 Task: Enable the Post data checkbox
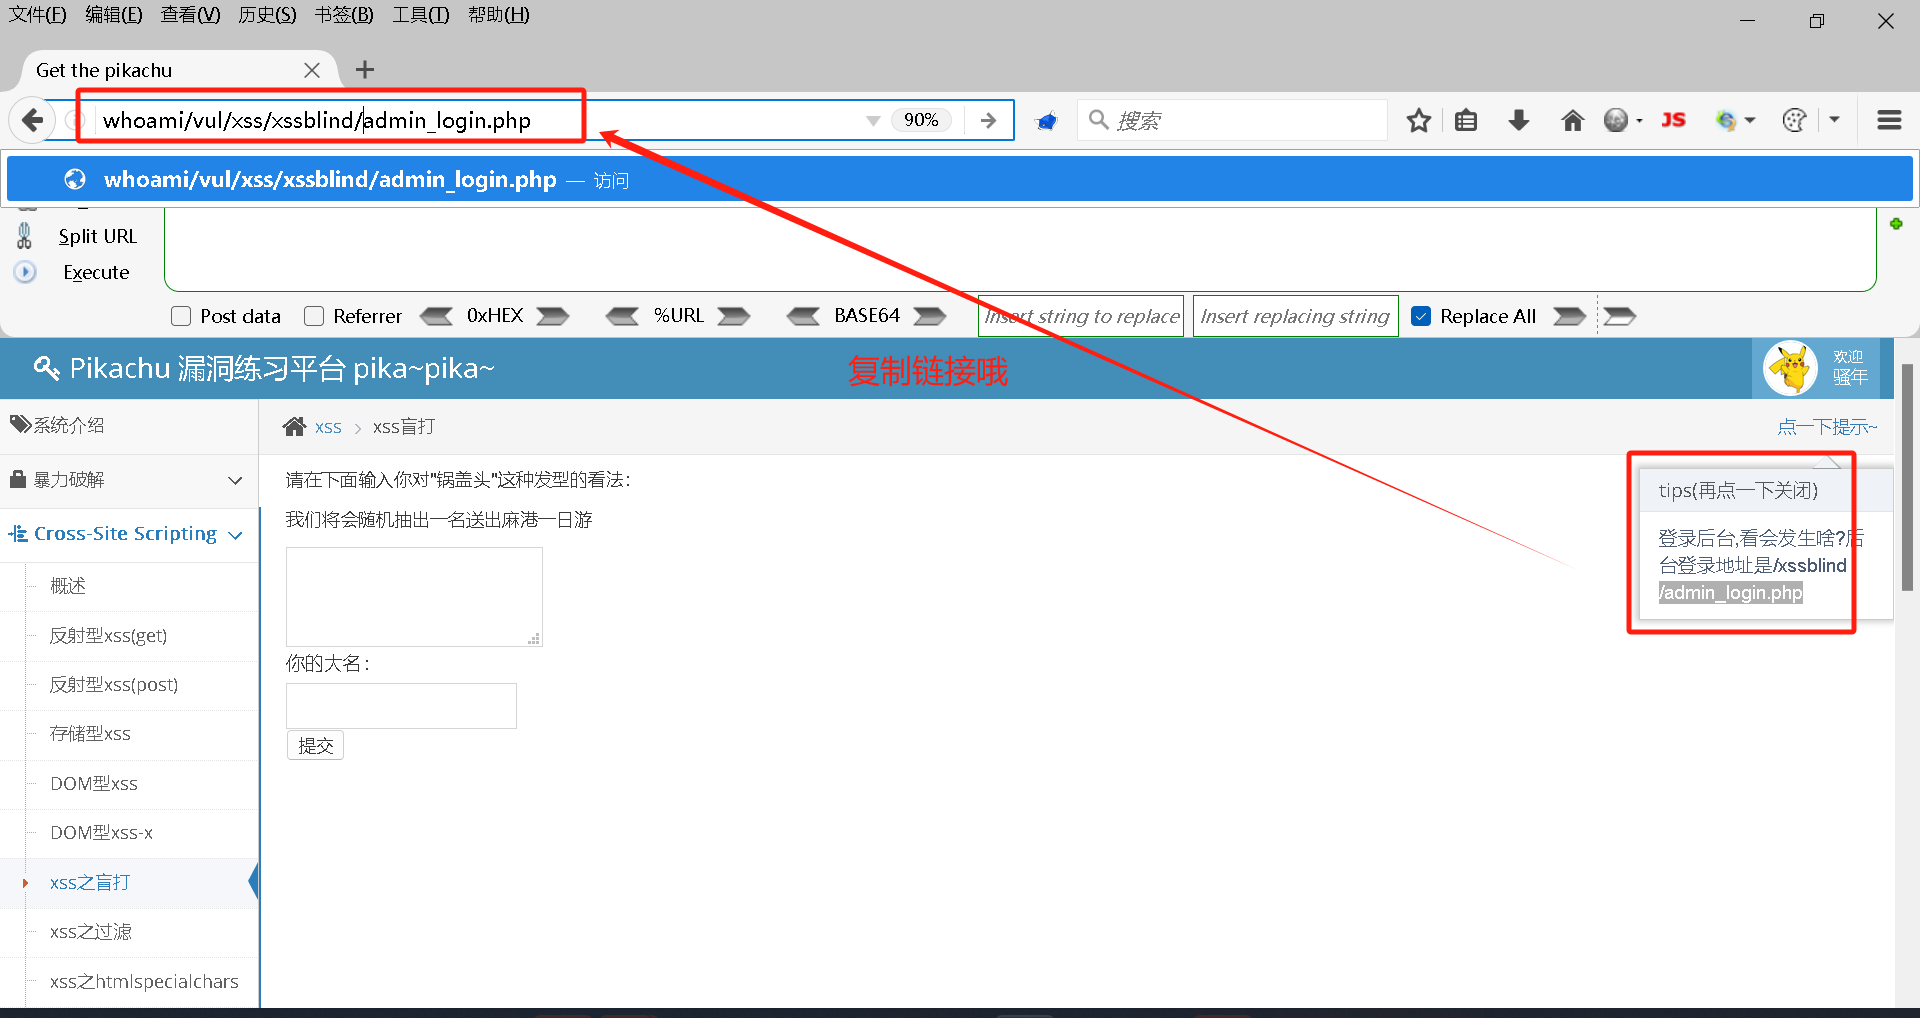181,316
